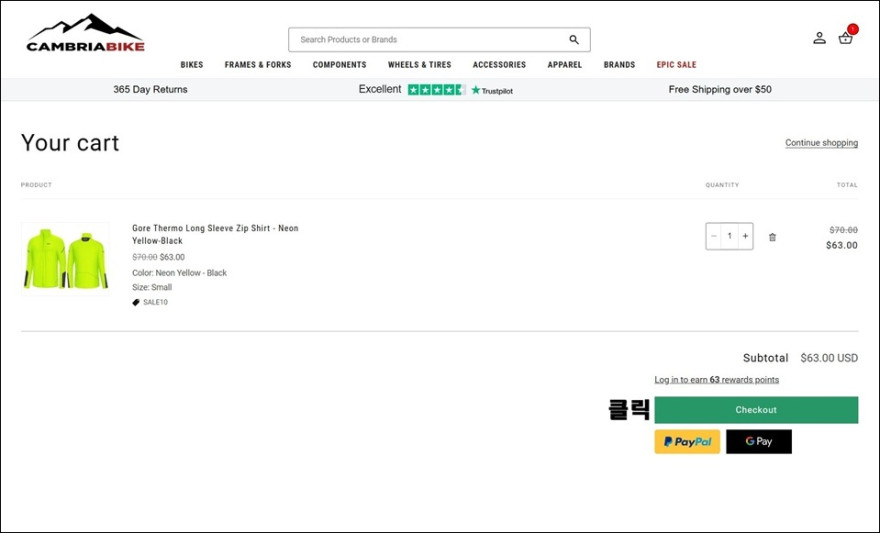Click the quantity value field
The width and height of the screenshot is (880, 533).
point(730,236)
